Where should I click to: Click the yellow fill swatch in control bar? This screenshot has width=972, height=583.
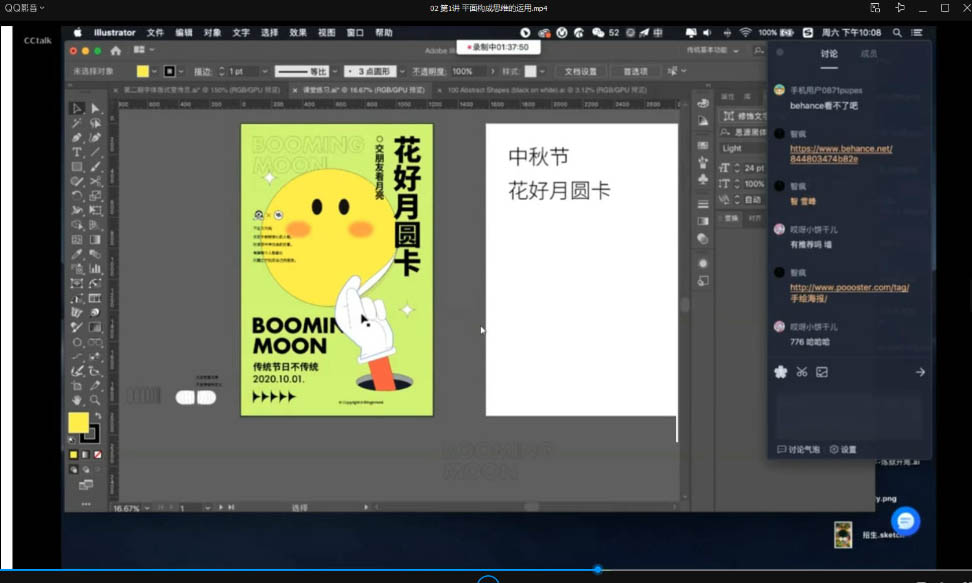(x=143, y=71)
